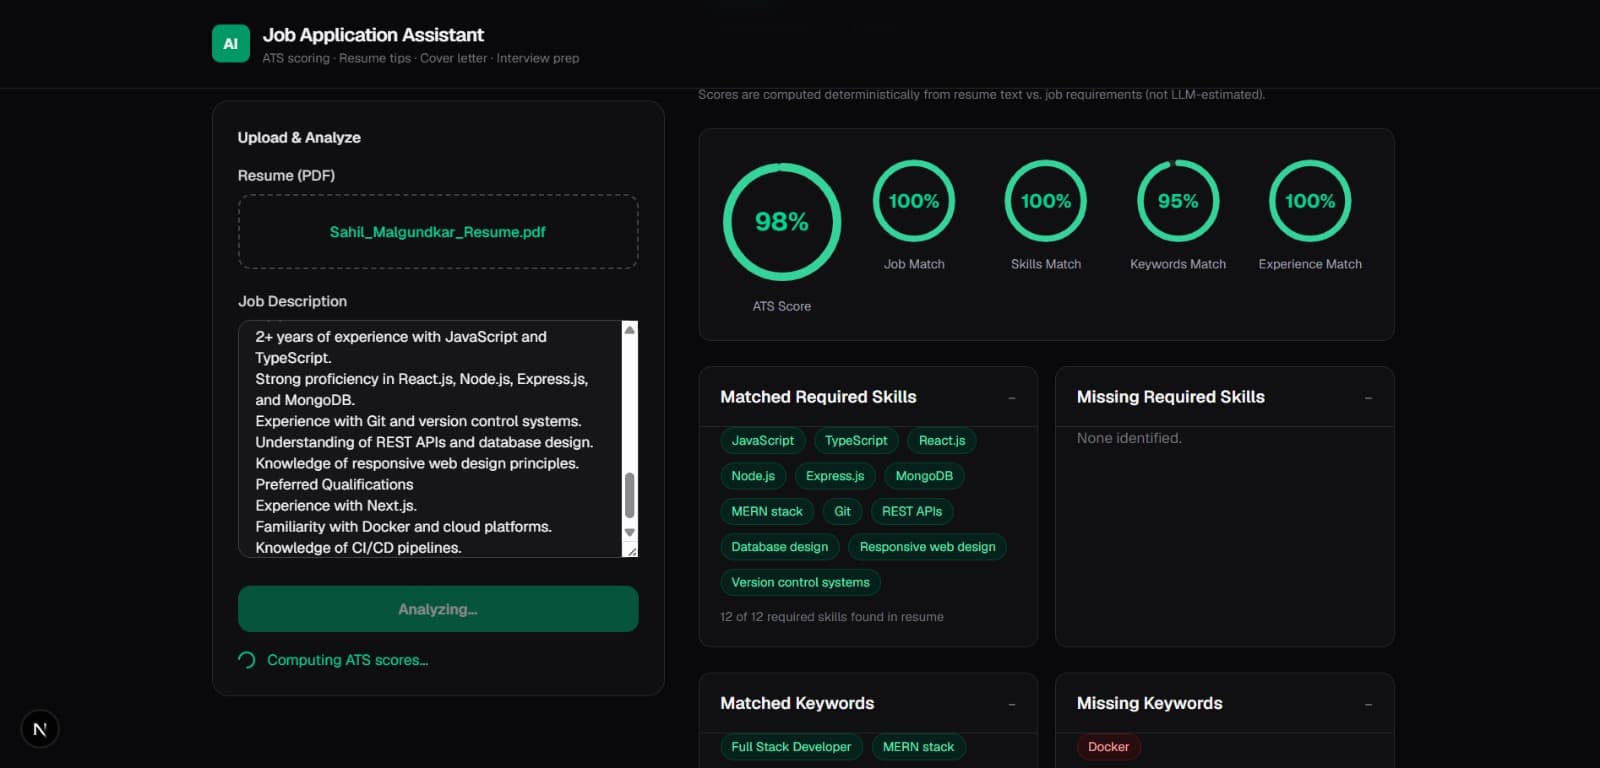Click the React.js skill tag
1600x768 pixels.
click(942, 441)
